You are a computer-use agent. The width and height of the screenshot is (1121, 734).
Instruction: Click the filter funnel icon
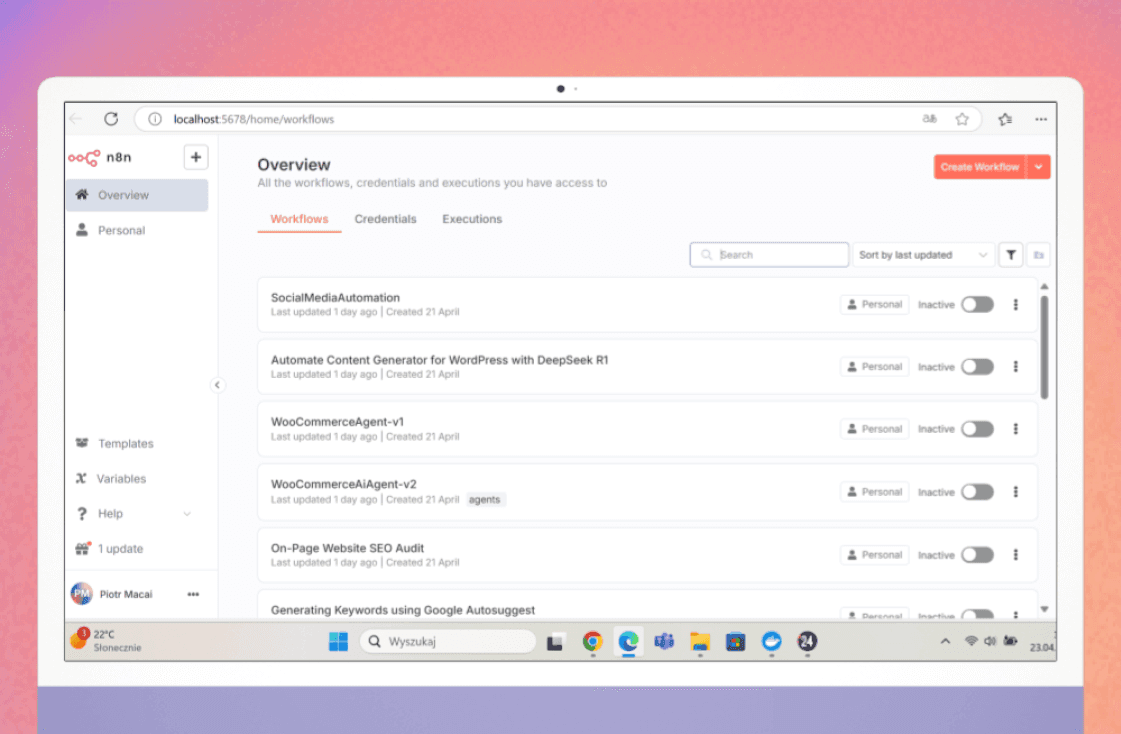pos(1011,255)
